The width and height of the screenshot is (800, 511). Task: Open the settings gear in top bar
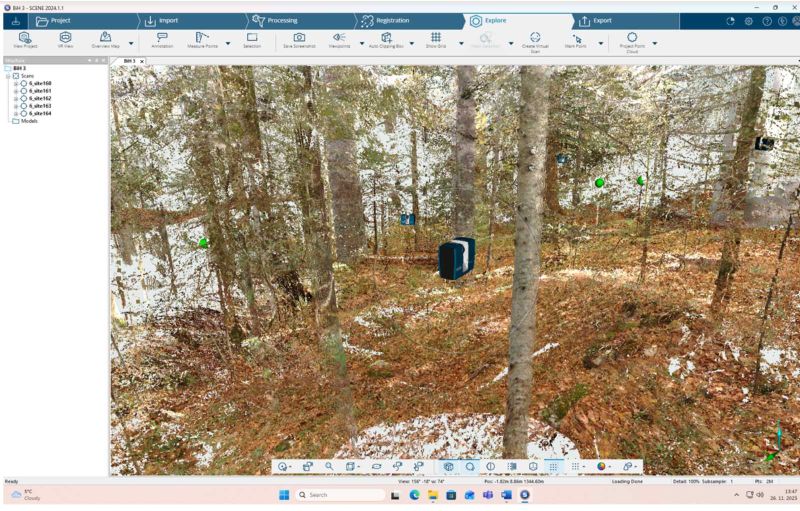pyautogui.click(x=748, y=21)
